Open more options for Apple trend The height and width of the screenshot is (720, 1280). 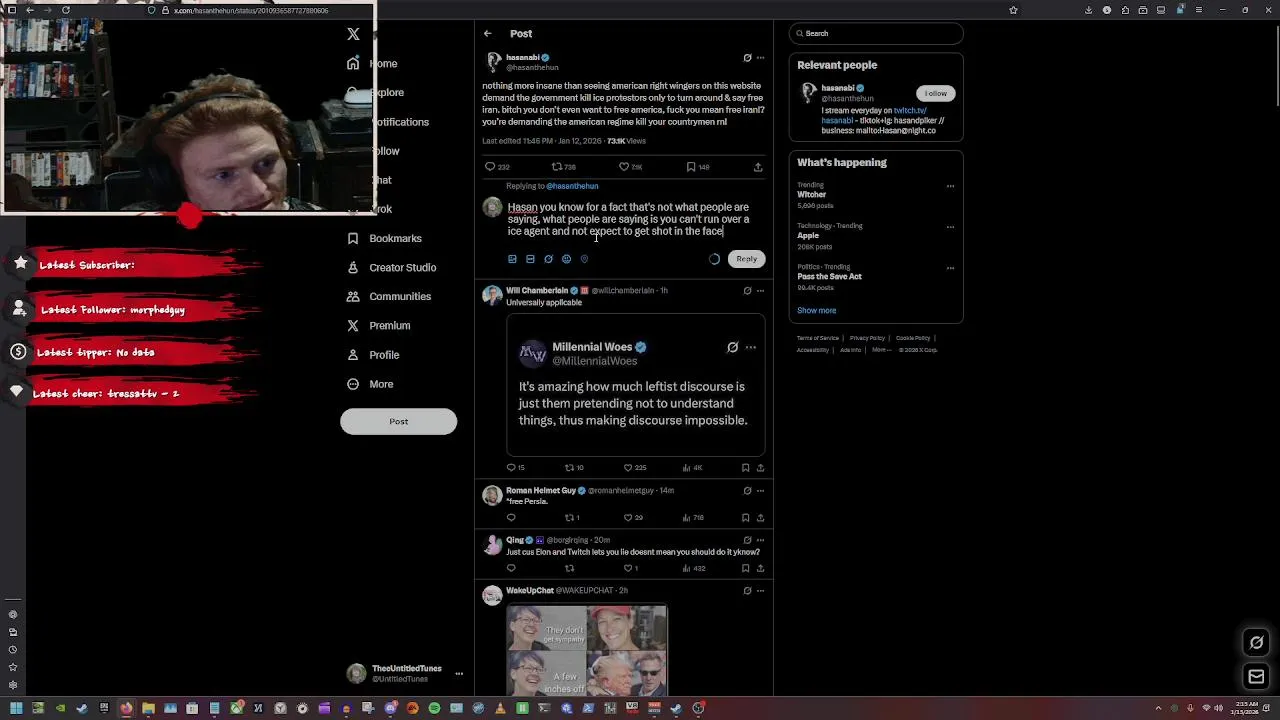point(950,227)
